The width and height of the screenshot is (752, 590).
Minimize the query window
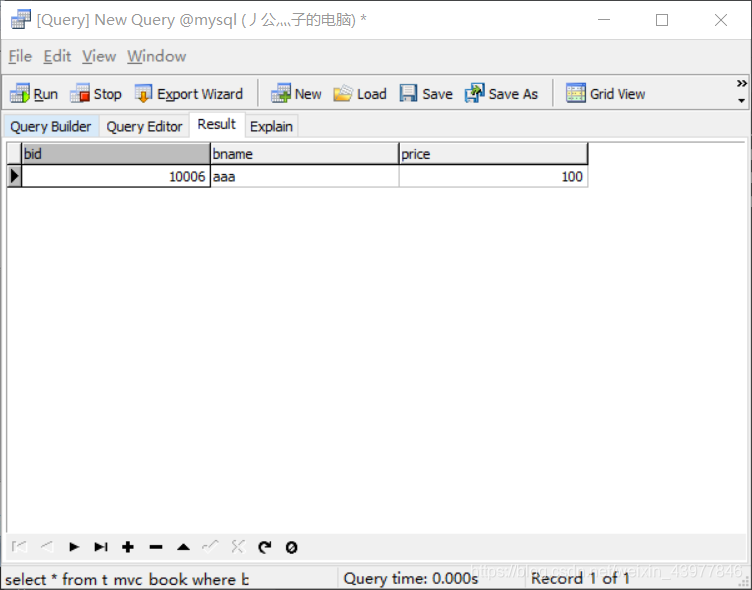click(x=604, y=20)
